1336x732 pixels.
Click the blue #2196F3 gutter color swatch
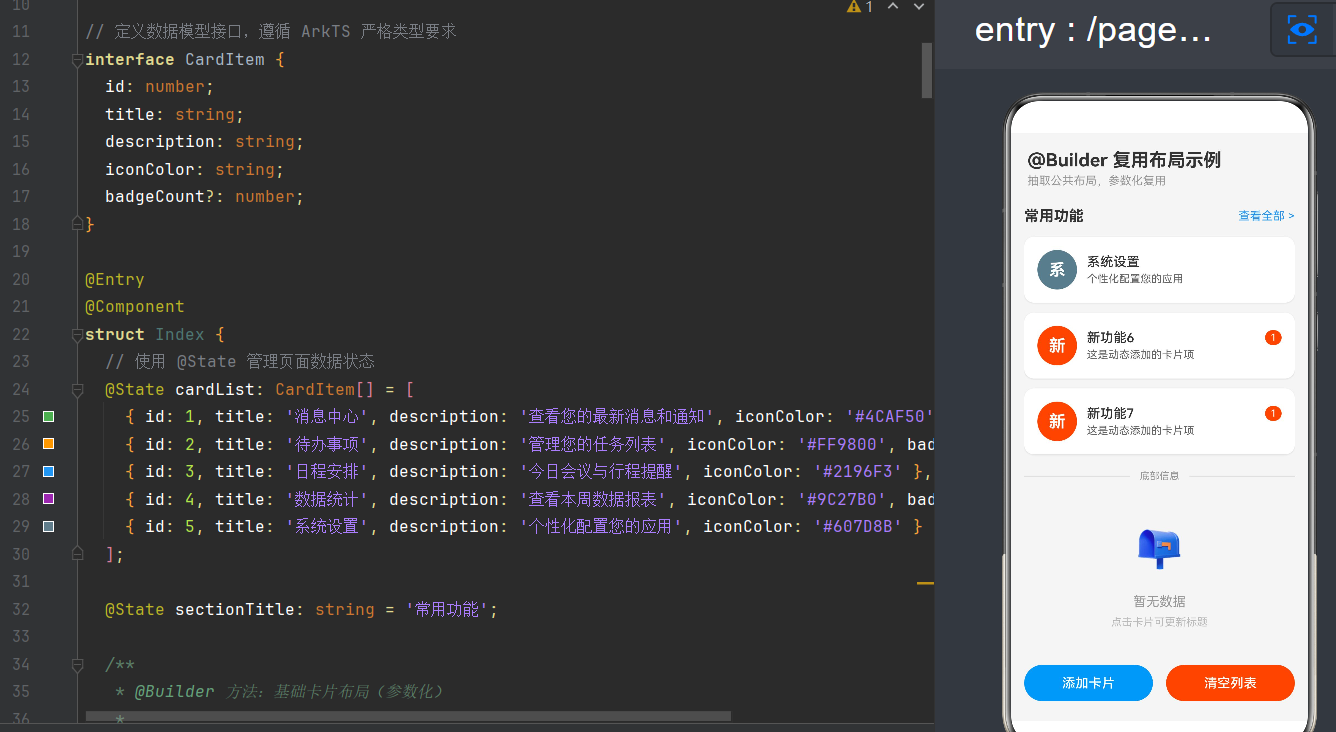coord(48,471)
